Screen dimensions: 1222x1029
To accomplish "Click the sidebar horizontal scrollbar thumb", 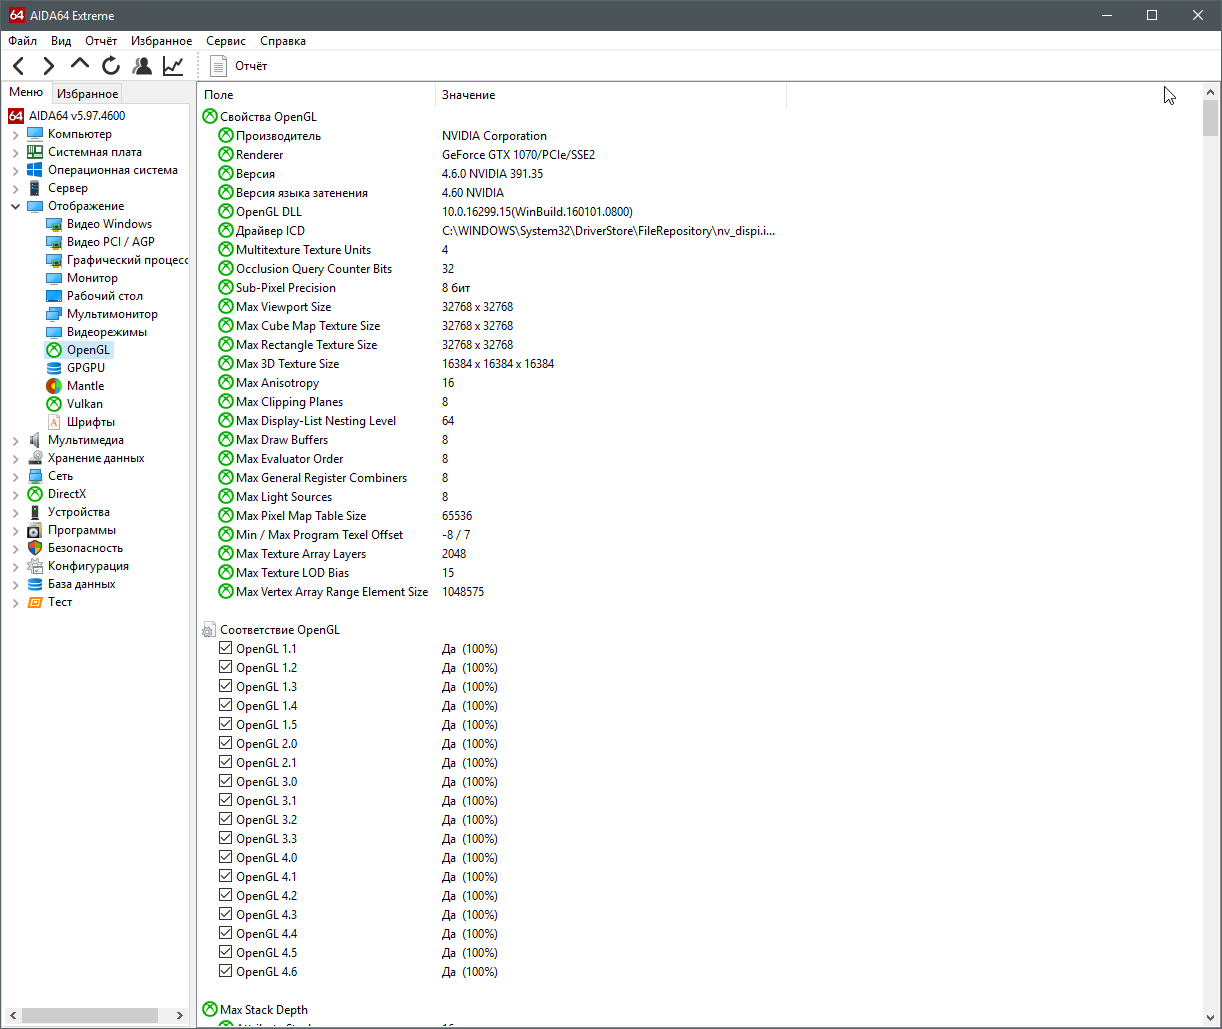I will 90,1015.
